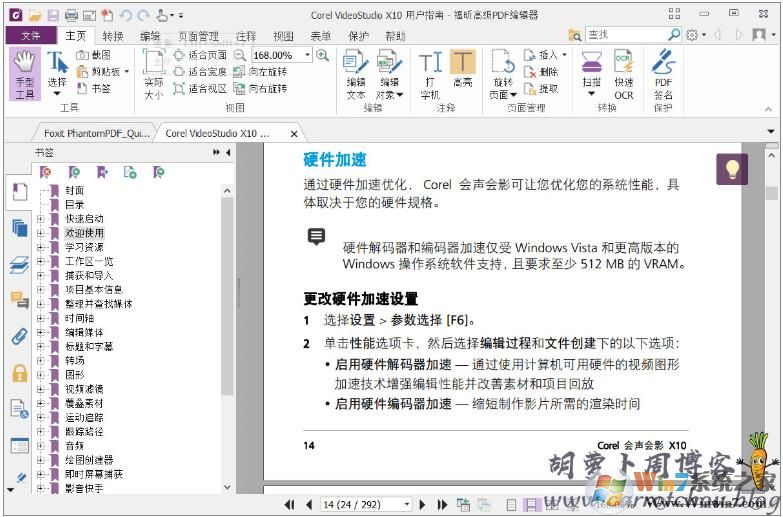
Task: Click the 打字机 typewriter tool
Action: point(430,75)
